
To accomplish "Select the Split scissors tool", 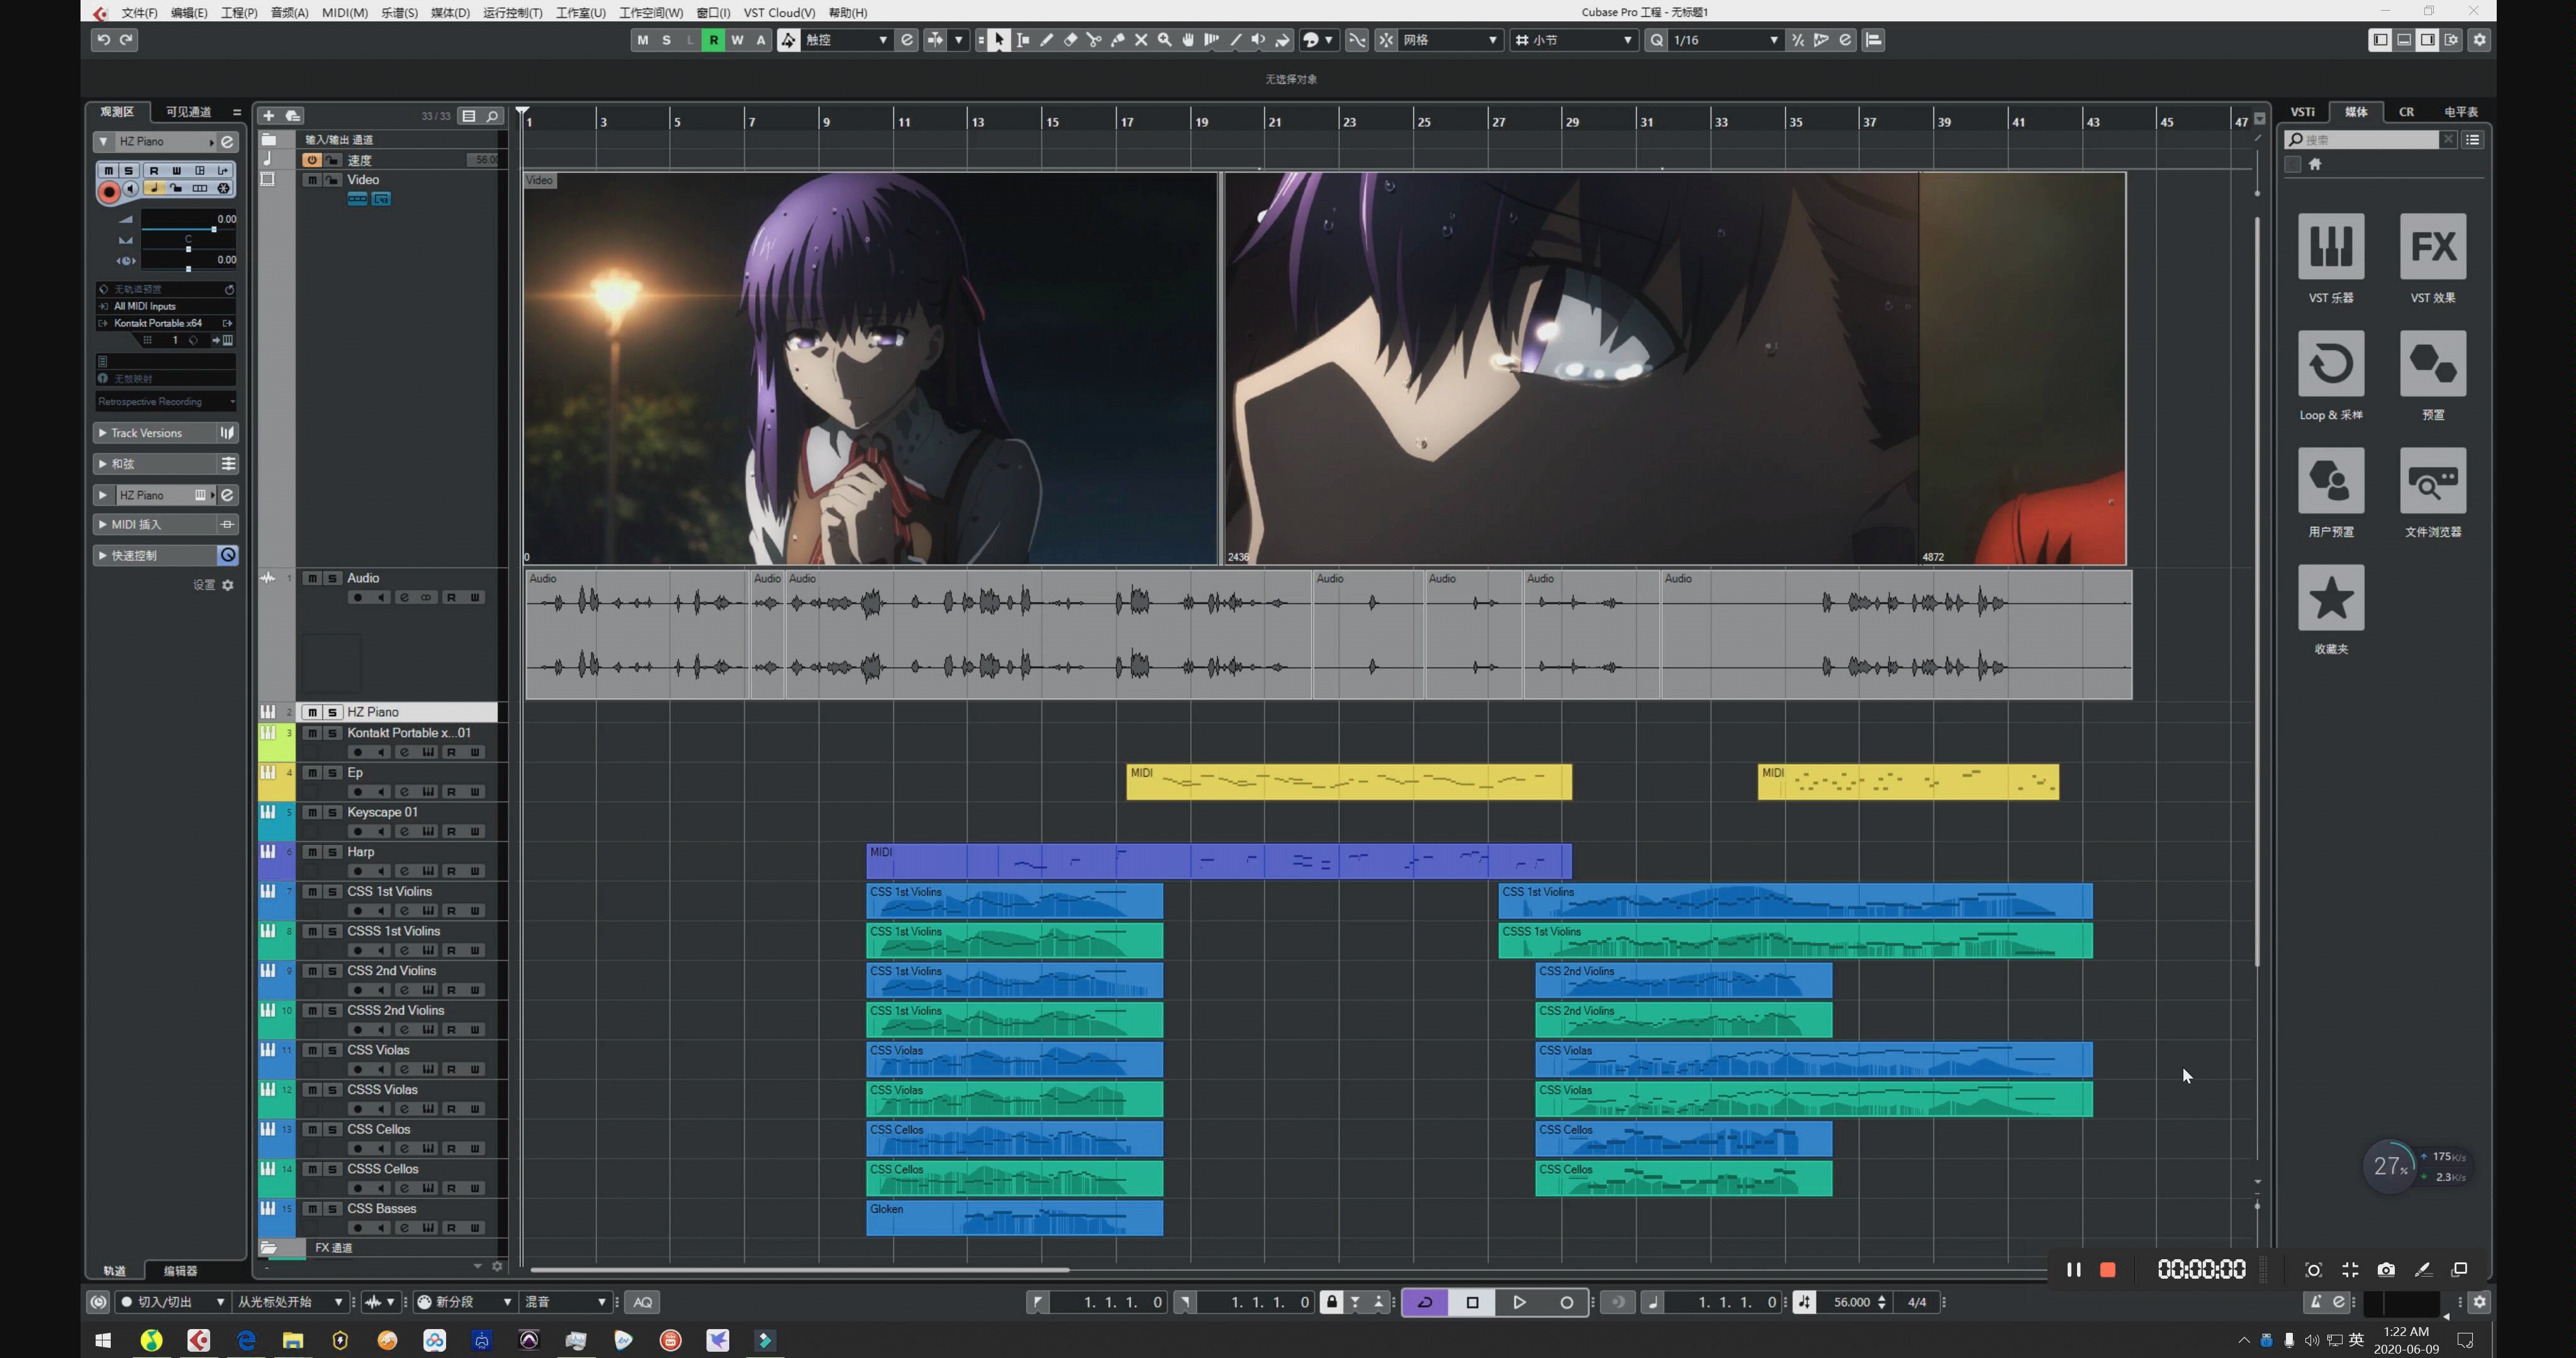I will click(1093, 40).
